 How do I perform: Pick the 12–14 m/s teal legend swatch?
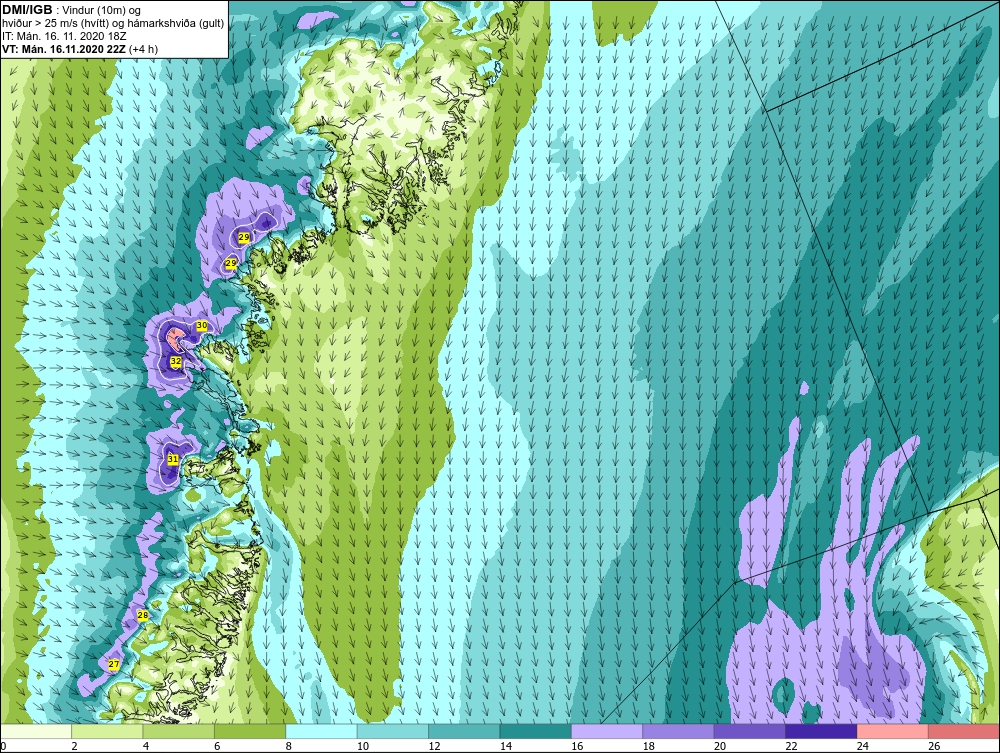[464, 731]
